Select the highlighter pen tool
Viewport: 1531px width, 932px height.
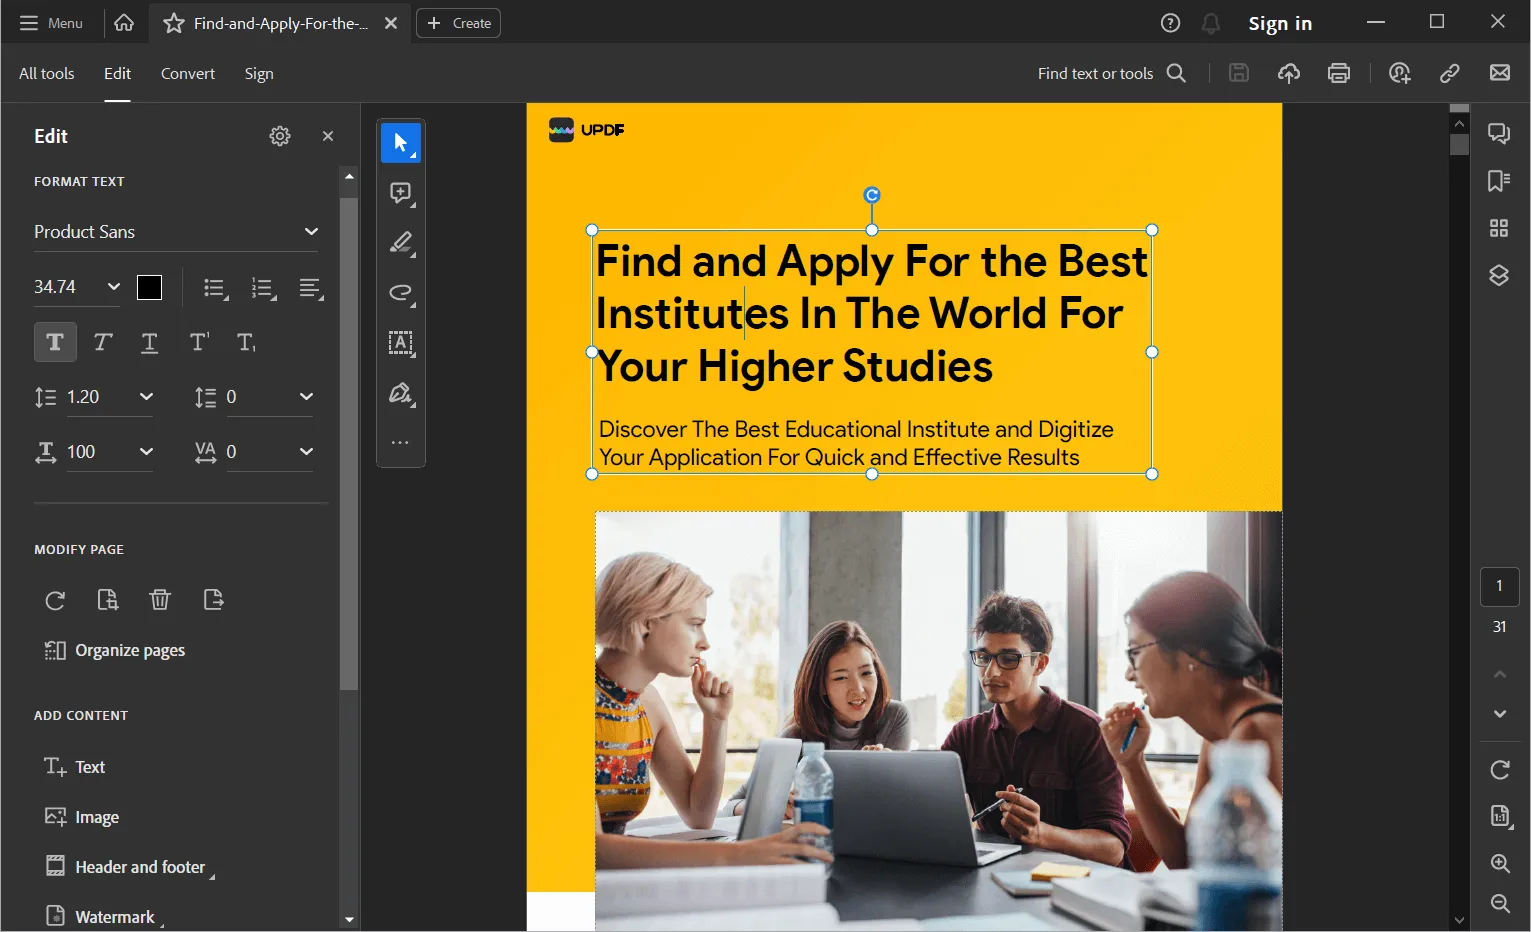(400, 243)
